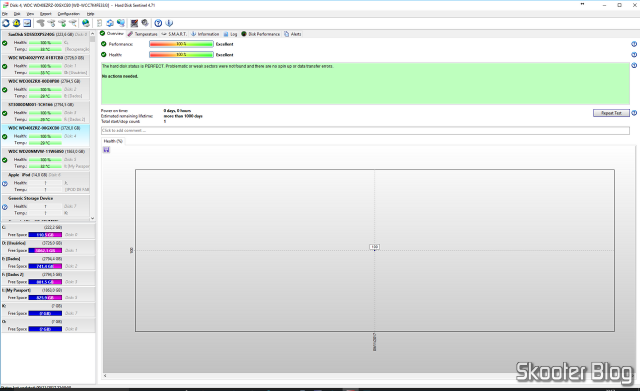The height and width of the screenshot is (391, 640).
Task: Click help icon next to Repeat Test button
Action: coord(634,113)
